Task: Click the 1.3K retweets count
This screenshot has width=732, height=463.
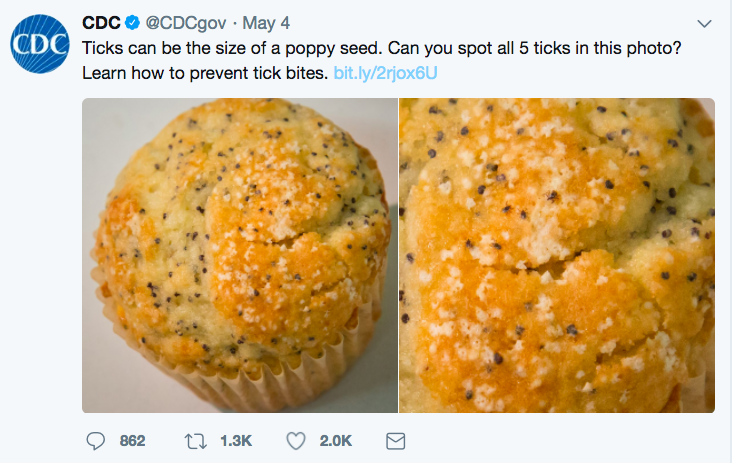Action: click(234, 441)
